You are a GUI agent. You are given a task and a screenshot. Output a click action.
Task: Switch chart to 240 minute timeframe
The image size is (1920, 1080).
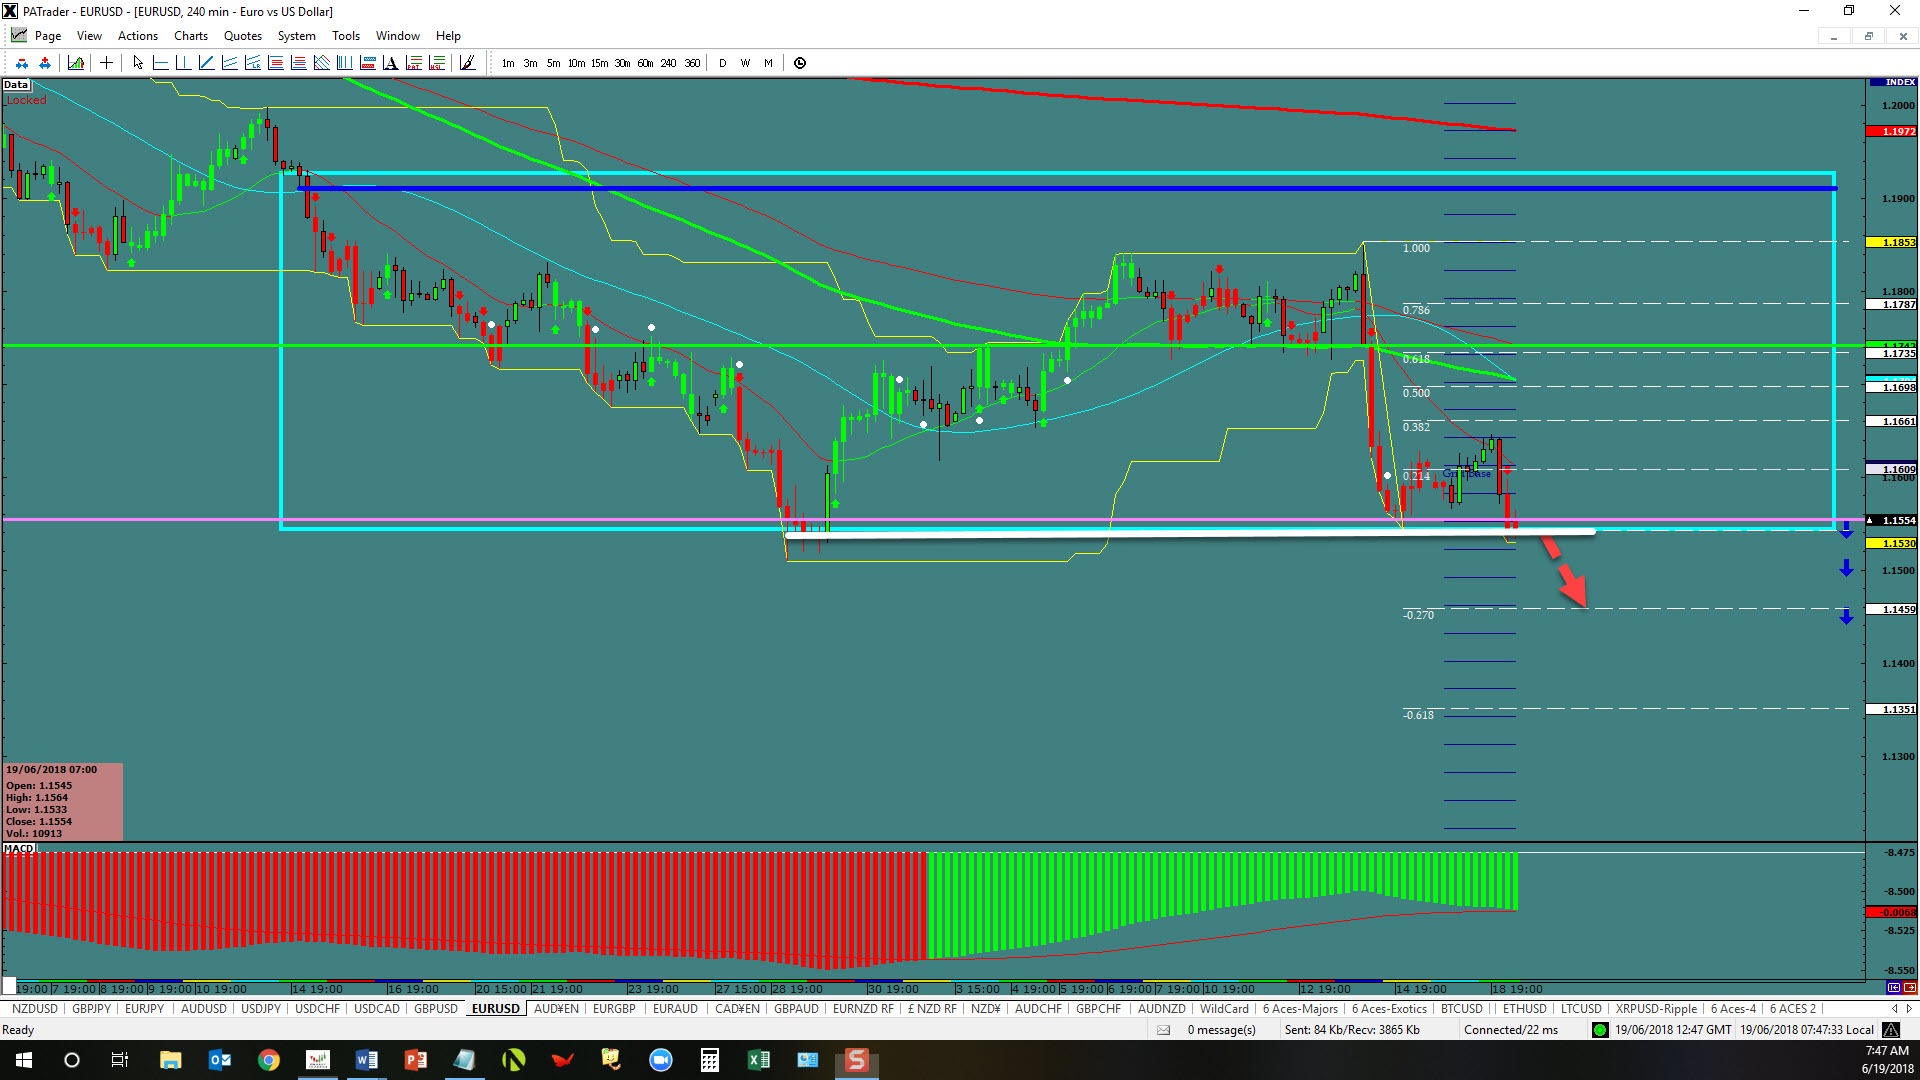click(x=668, y=63)
